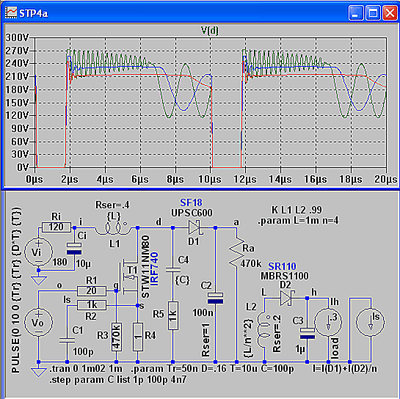Click the 300V vertical axis label

tap(17, 38)
